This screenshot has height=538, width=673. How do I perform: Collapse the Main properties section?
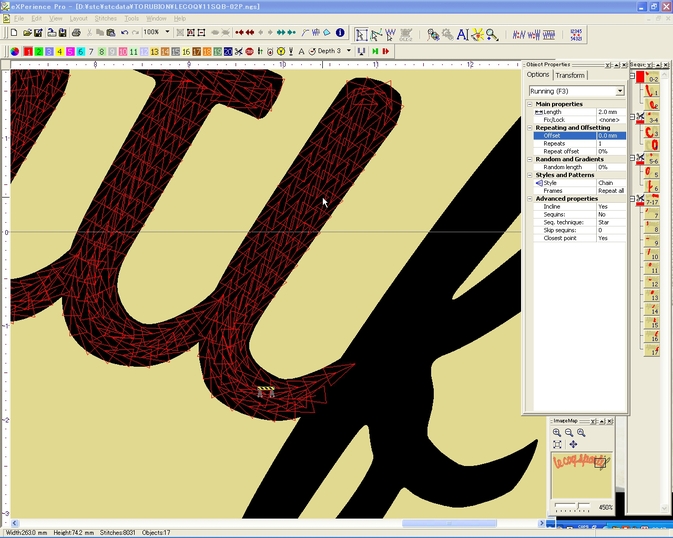530,104
